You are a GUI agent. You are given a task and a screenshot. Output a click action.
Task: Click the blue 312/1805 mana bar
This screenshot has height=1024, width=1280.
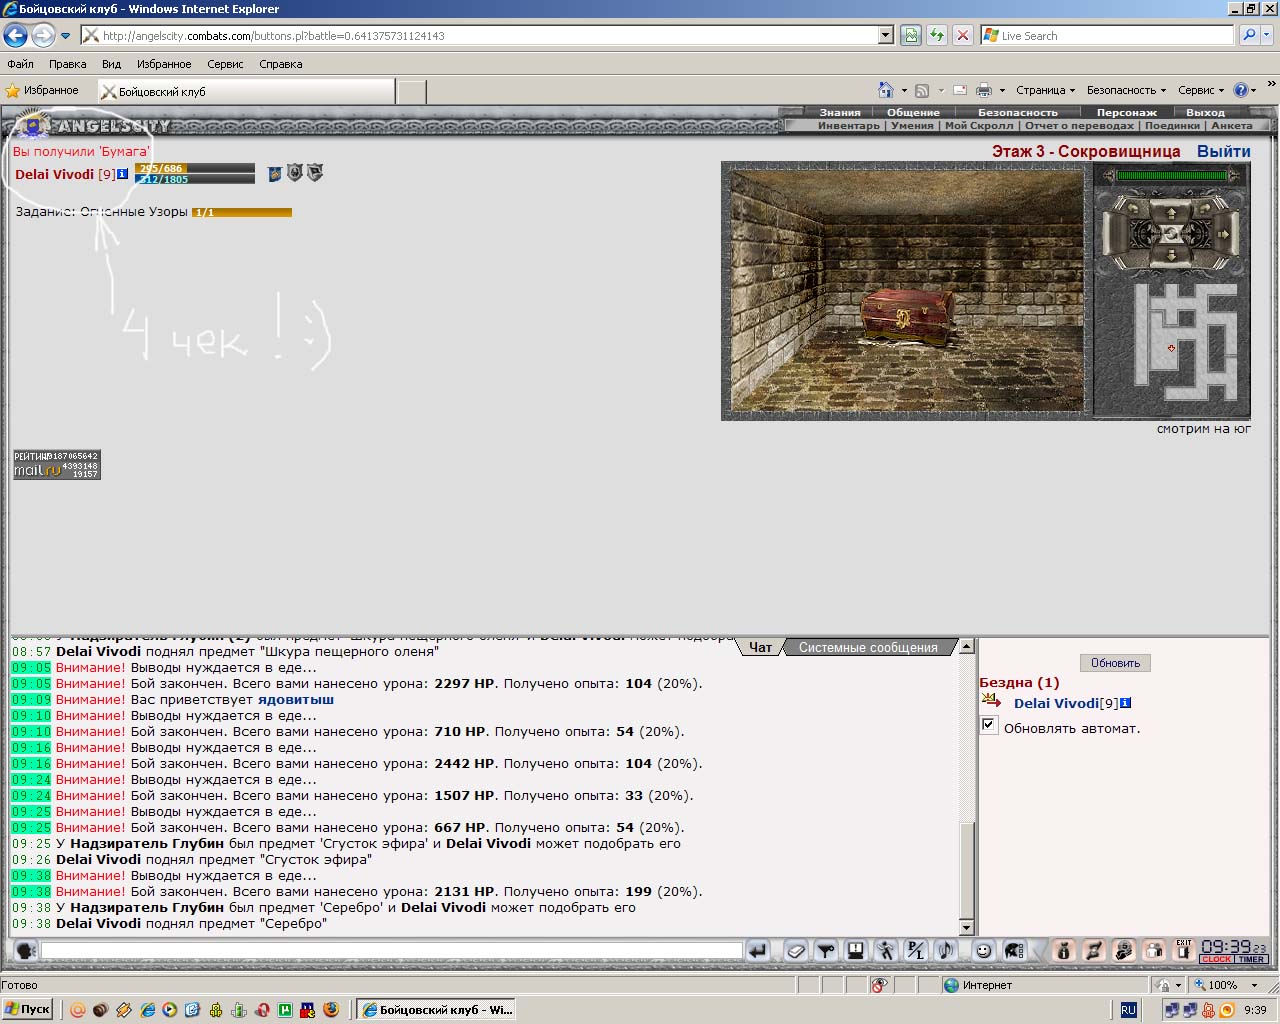pos(195,179)
